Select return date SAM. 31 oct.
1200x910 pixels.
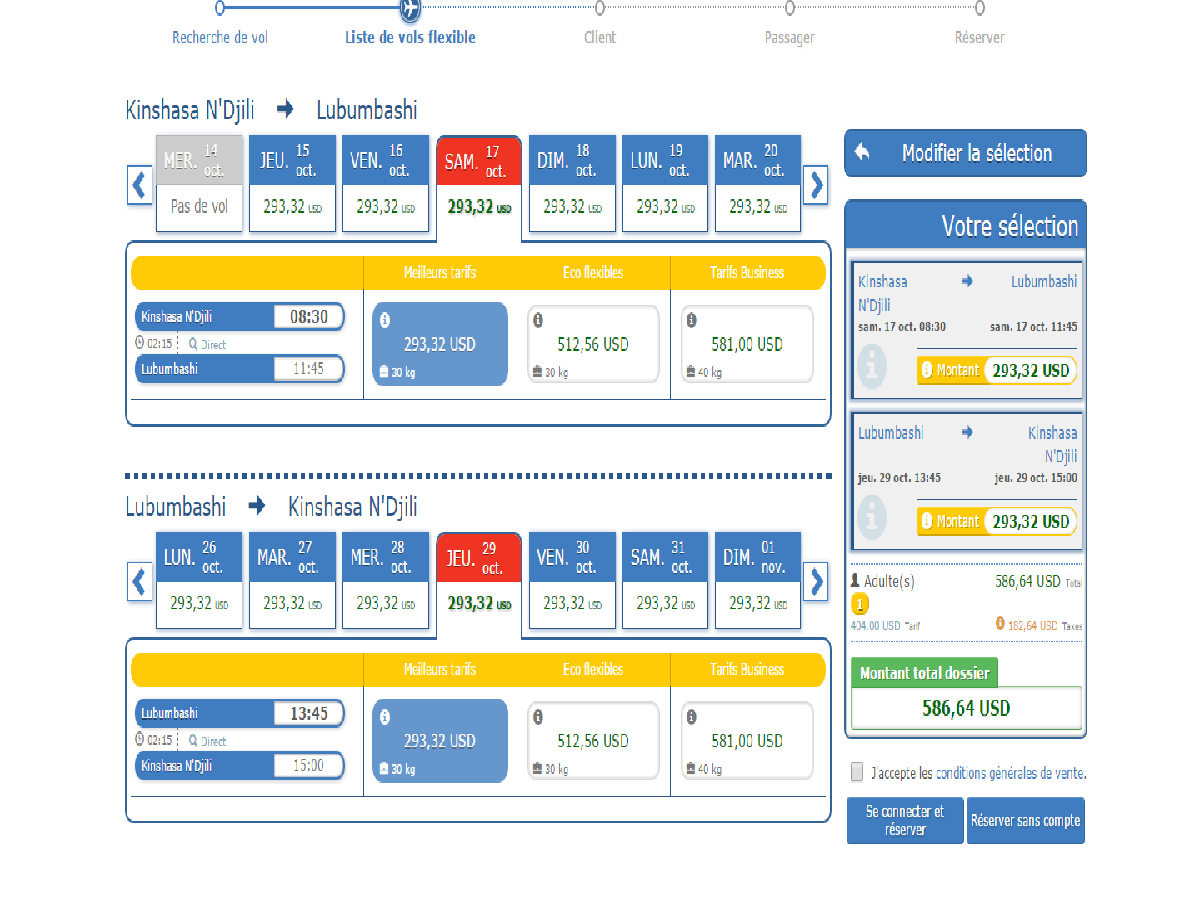coord(665,581)
